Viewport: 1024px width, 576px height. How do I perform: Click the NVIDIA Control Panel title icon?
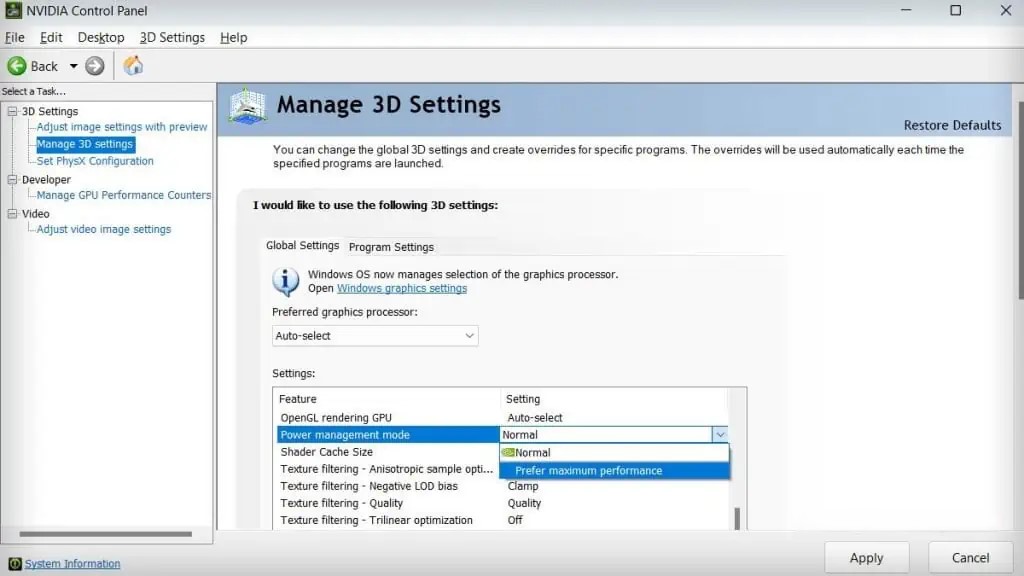pyautogui.click(x=14, y=11)
